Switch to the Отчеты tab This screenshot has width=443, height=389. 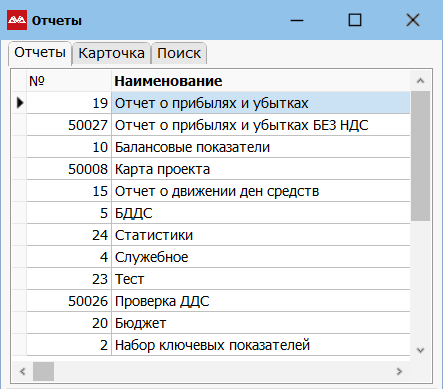tap(40, 53)
